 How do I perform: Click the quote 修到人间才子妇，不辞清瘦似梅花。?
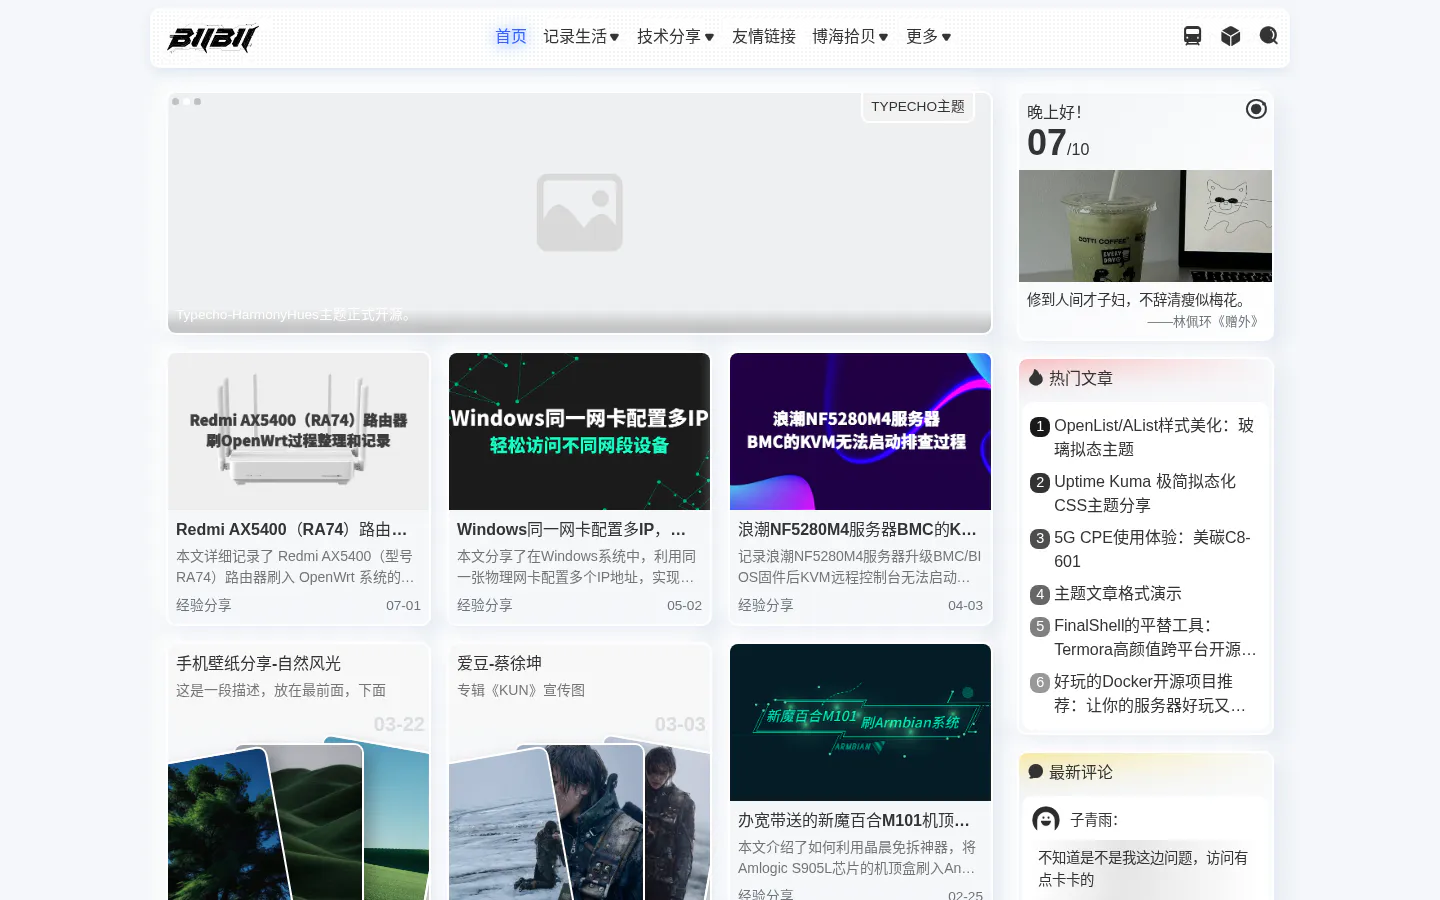click(x=1140, y=300)
